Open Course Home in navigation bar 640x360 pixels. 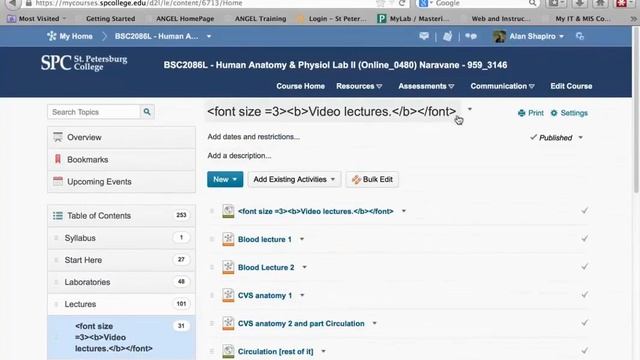coord(300,86)
